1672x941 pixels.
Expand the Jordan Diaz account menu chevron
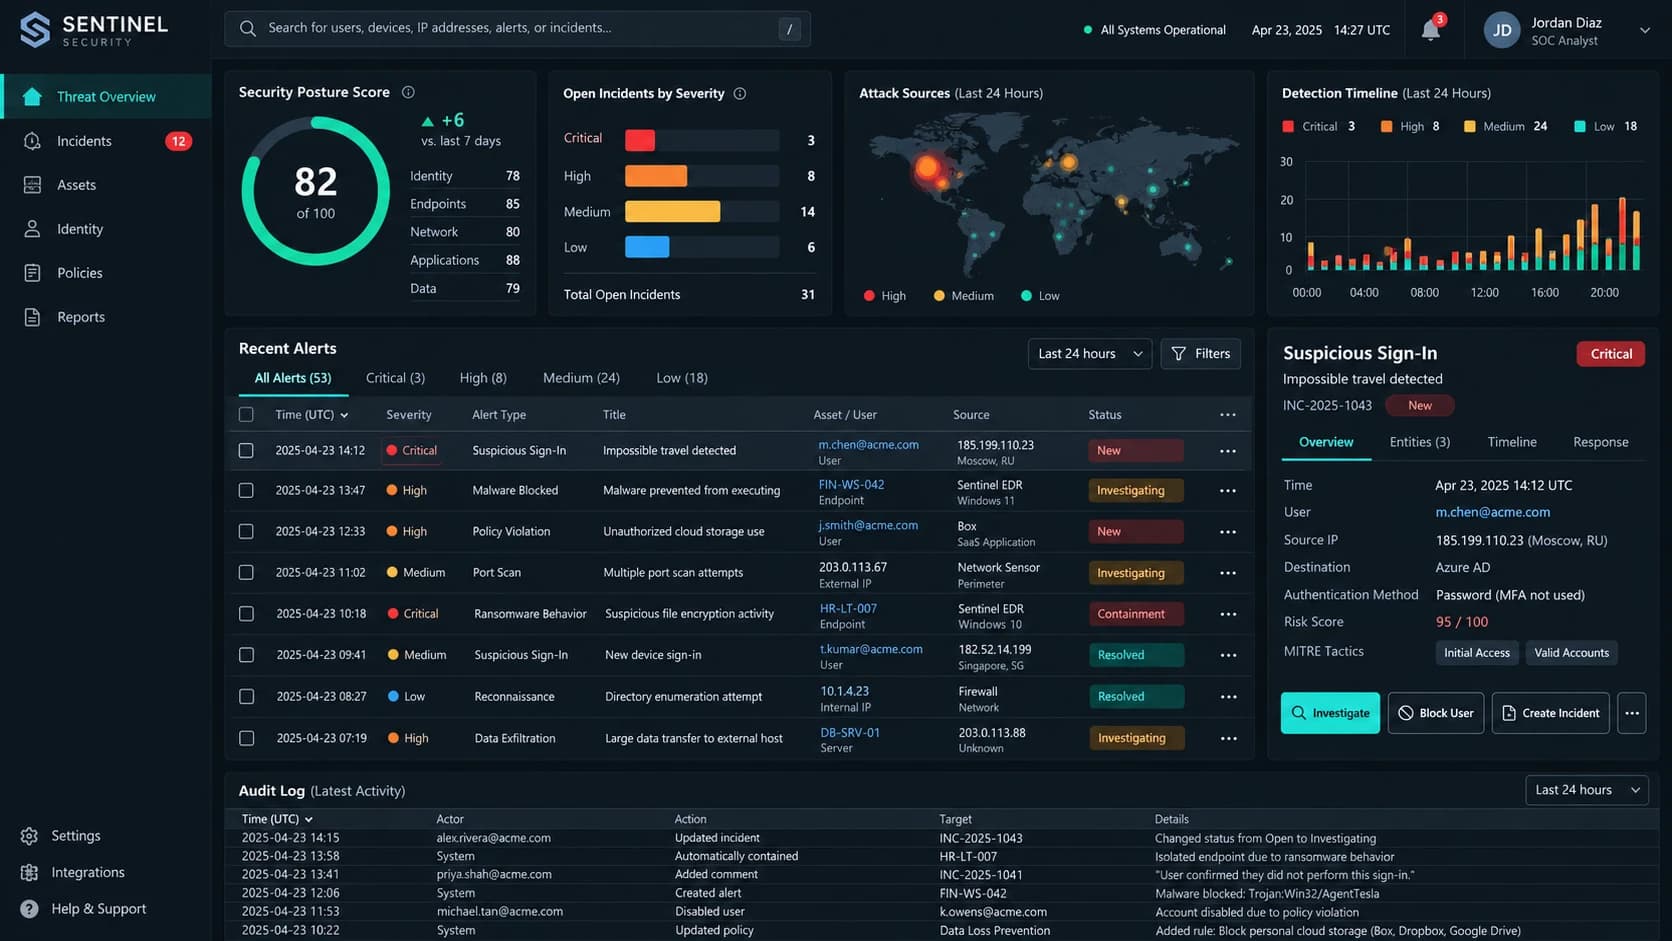point(1644,31)
